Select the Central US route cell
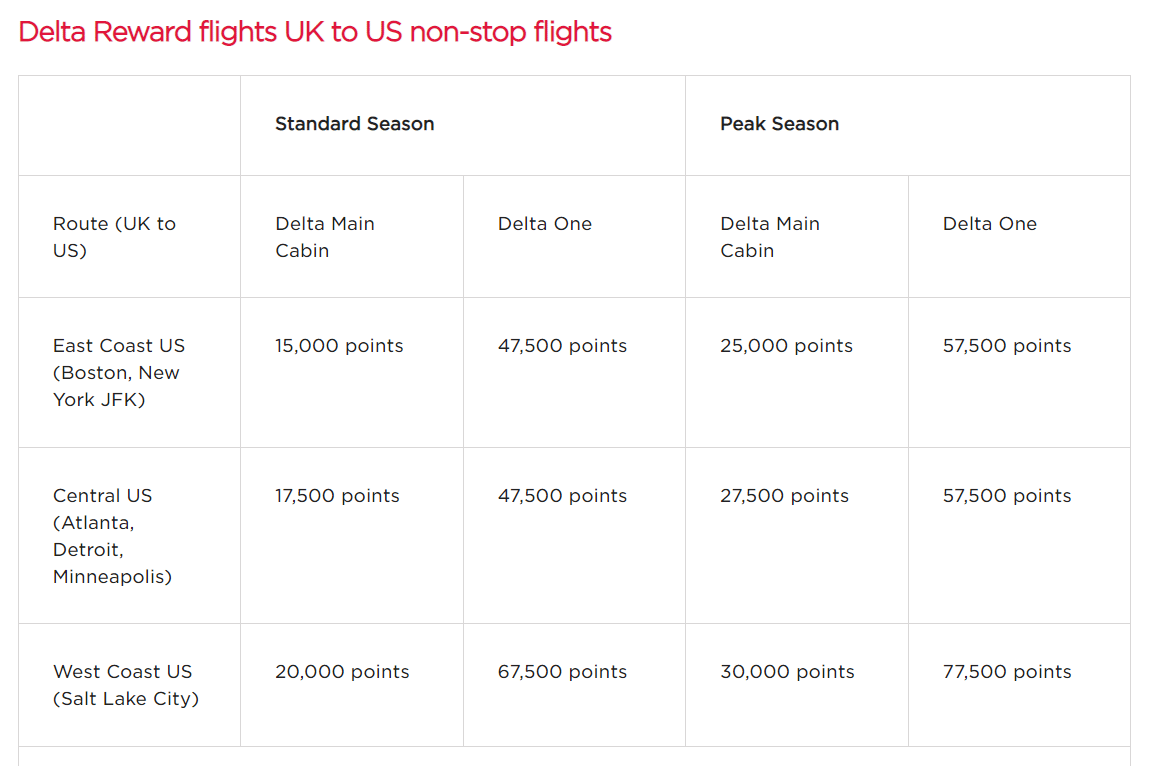The image size is (1172, 766). click(112, 536)
